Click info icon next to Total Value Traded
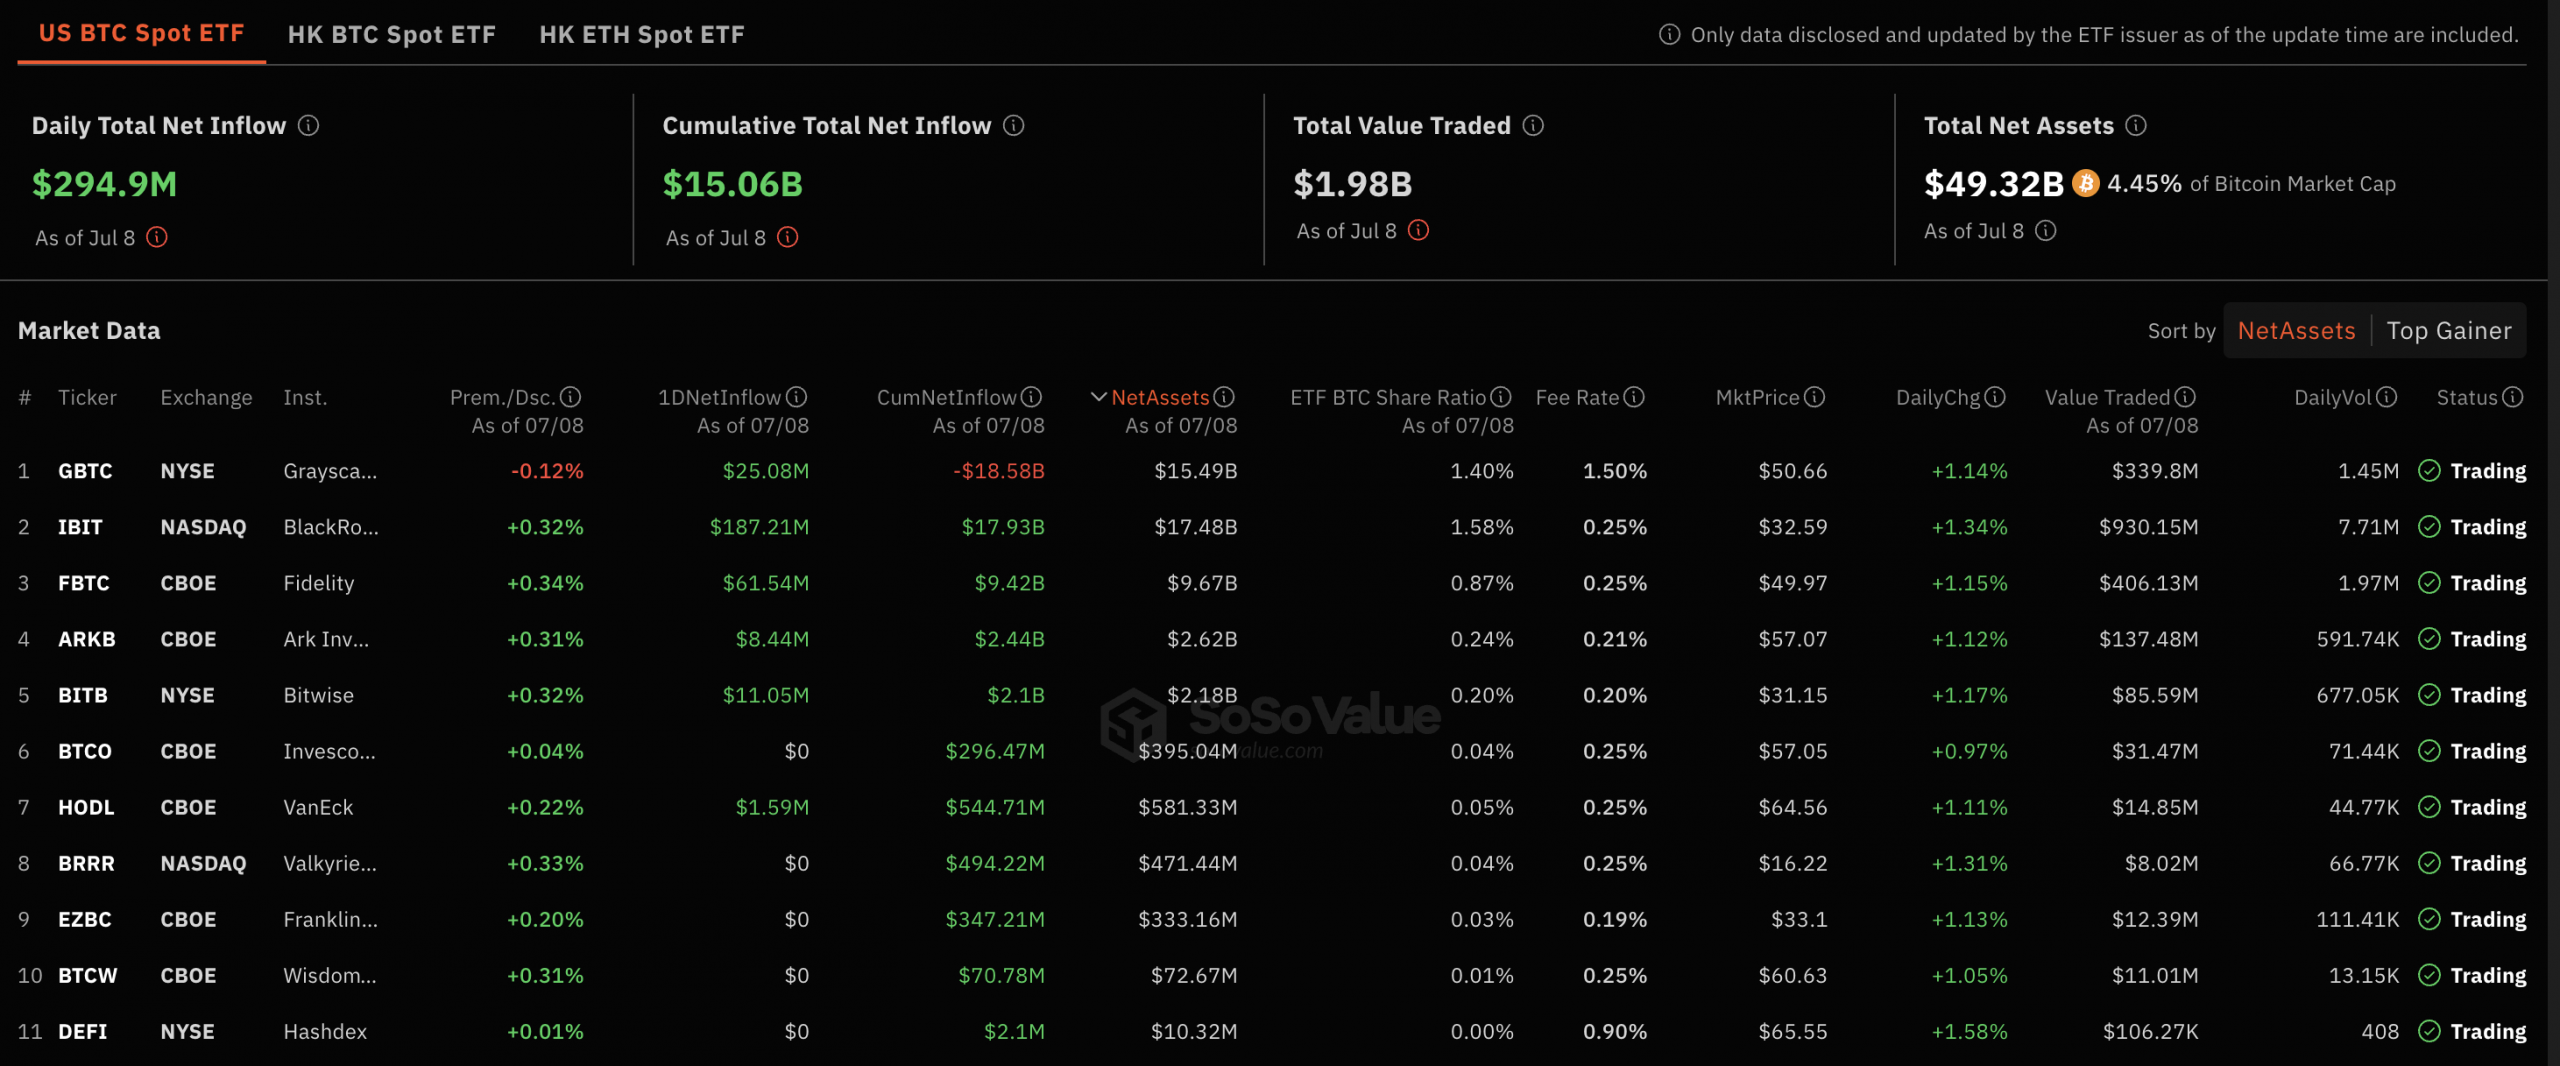 [1533, 125]
